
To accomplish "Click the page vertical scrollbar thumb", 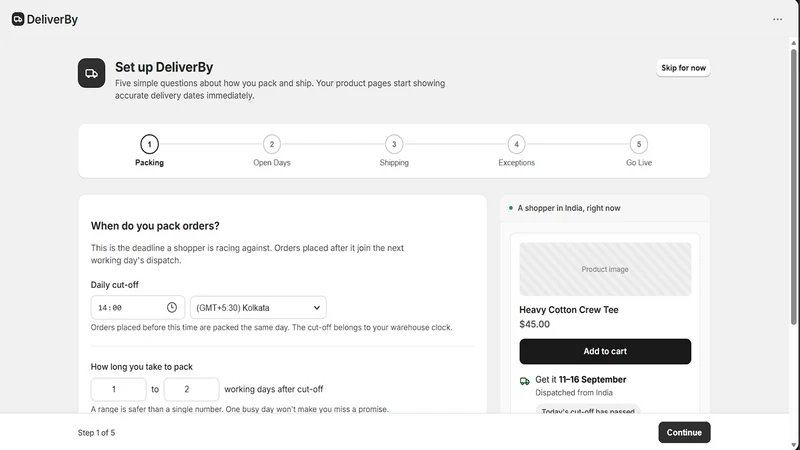I will tap(793, 186).
